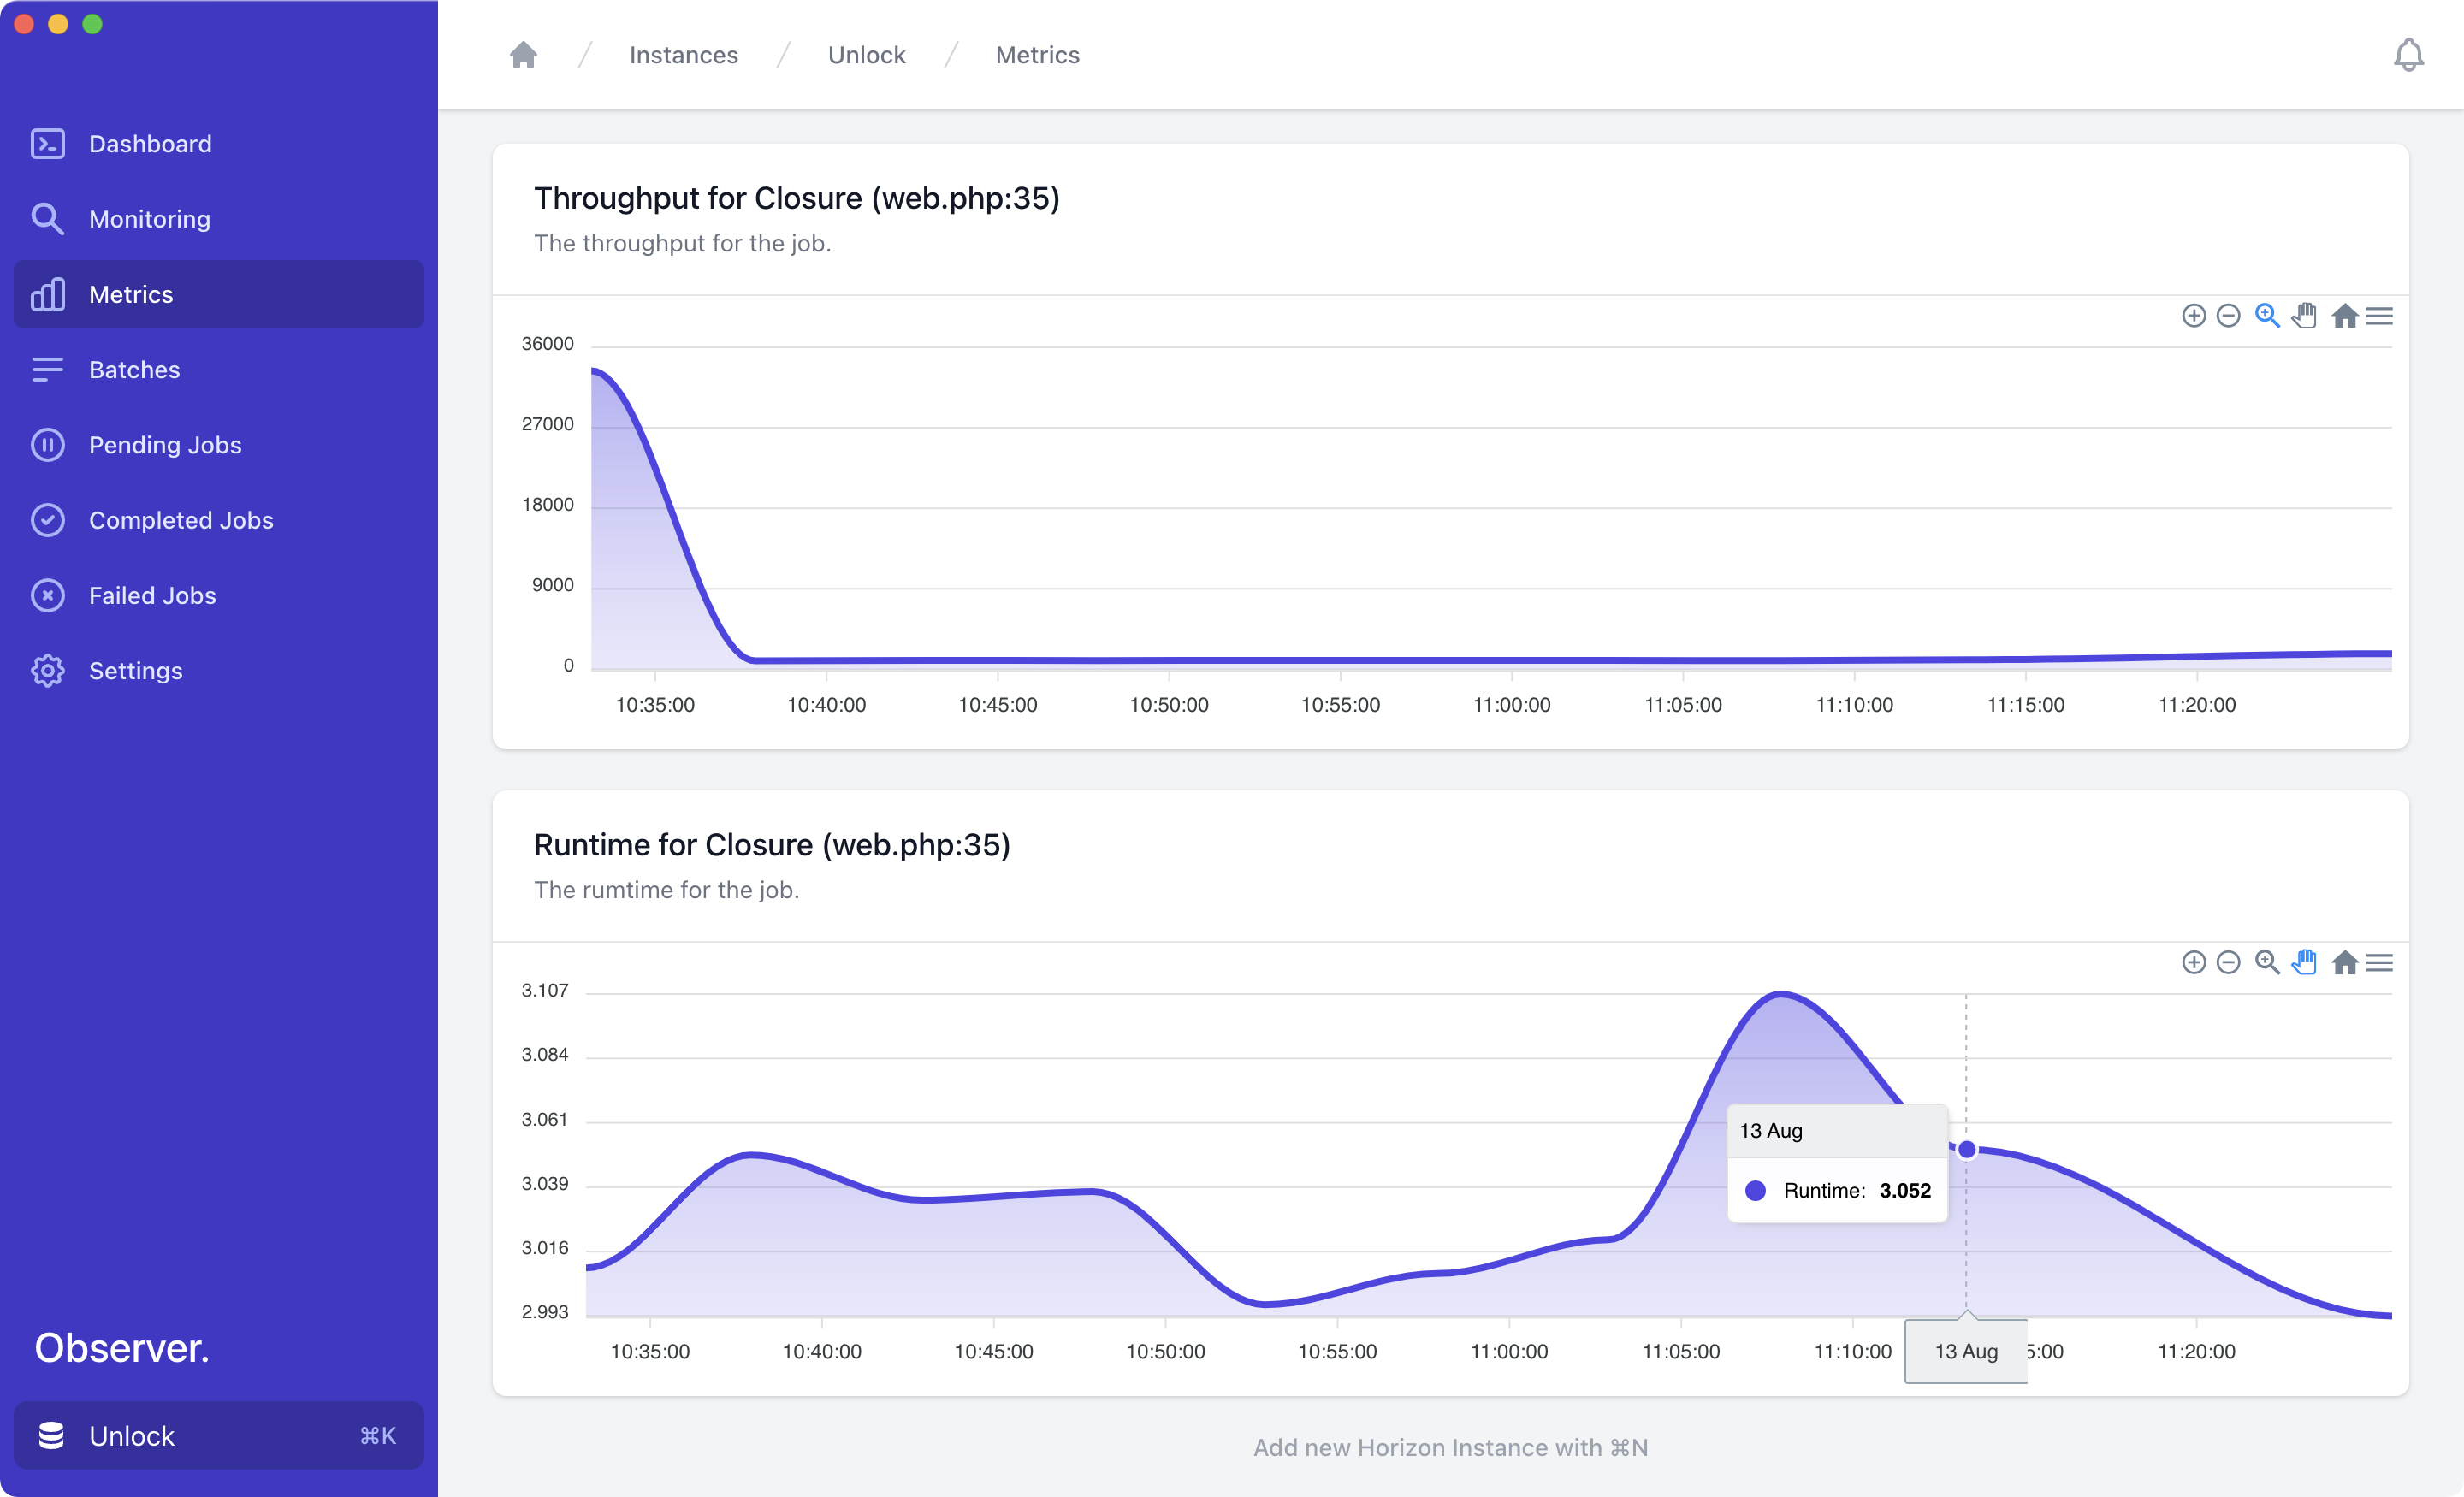Click the notification bell icon
The width and height of the screenshot is (2464, 1497).
tap(2408, 55)
